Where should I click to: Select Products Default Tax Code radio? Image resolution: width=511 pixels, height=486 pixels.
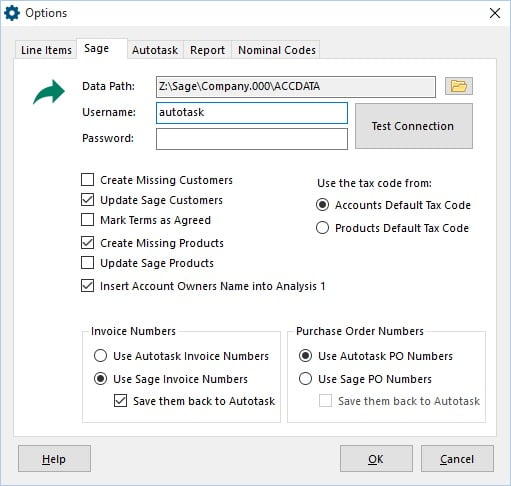[322, 228]
